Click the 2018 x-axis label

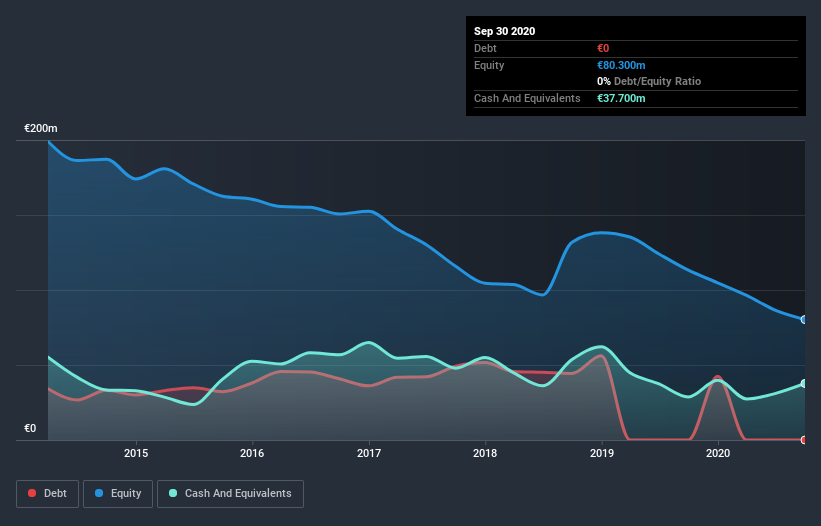click(485, 453)
